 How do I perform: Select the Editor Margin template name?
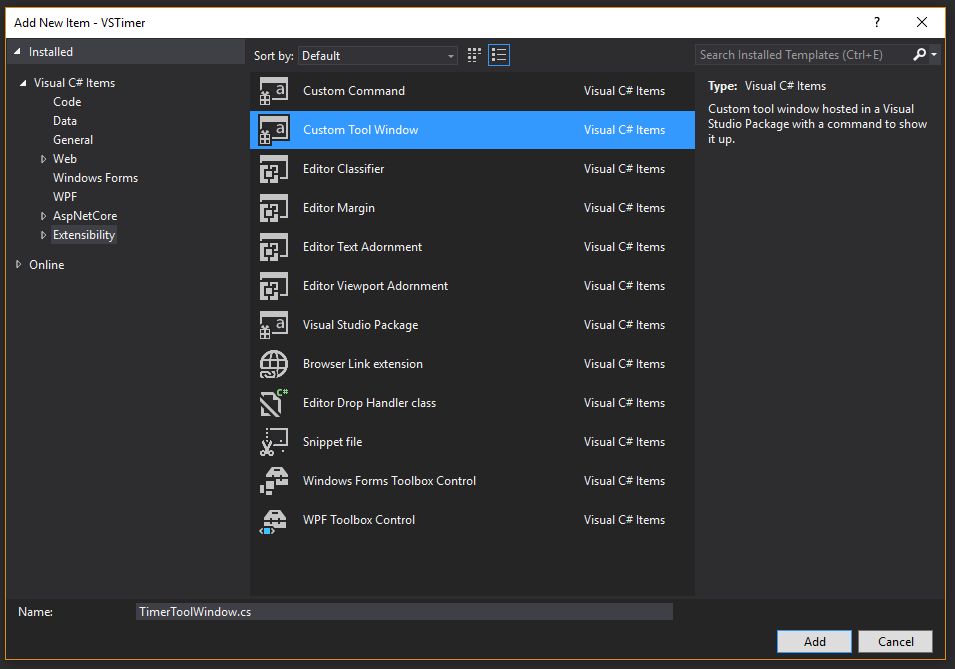pyautogui.click(x=339, y=208)
